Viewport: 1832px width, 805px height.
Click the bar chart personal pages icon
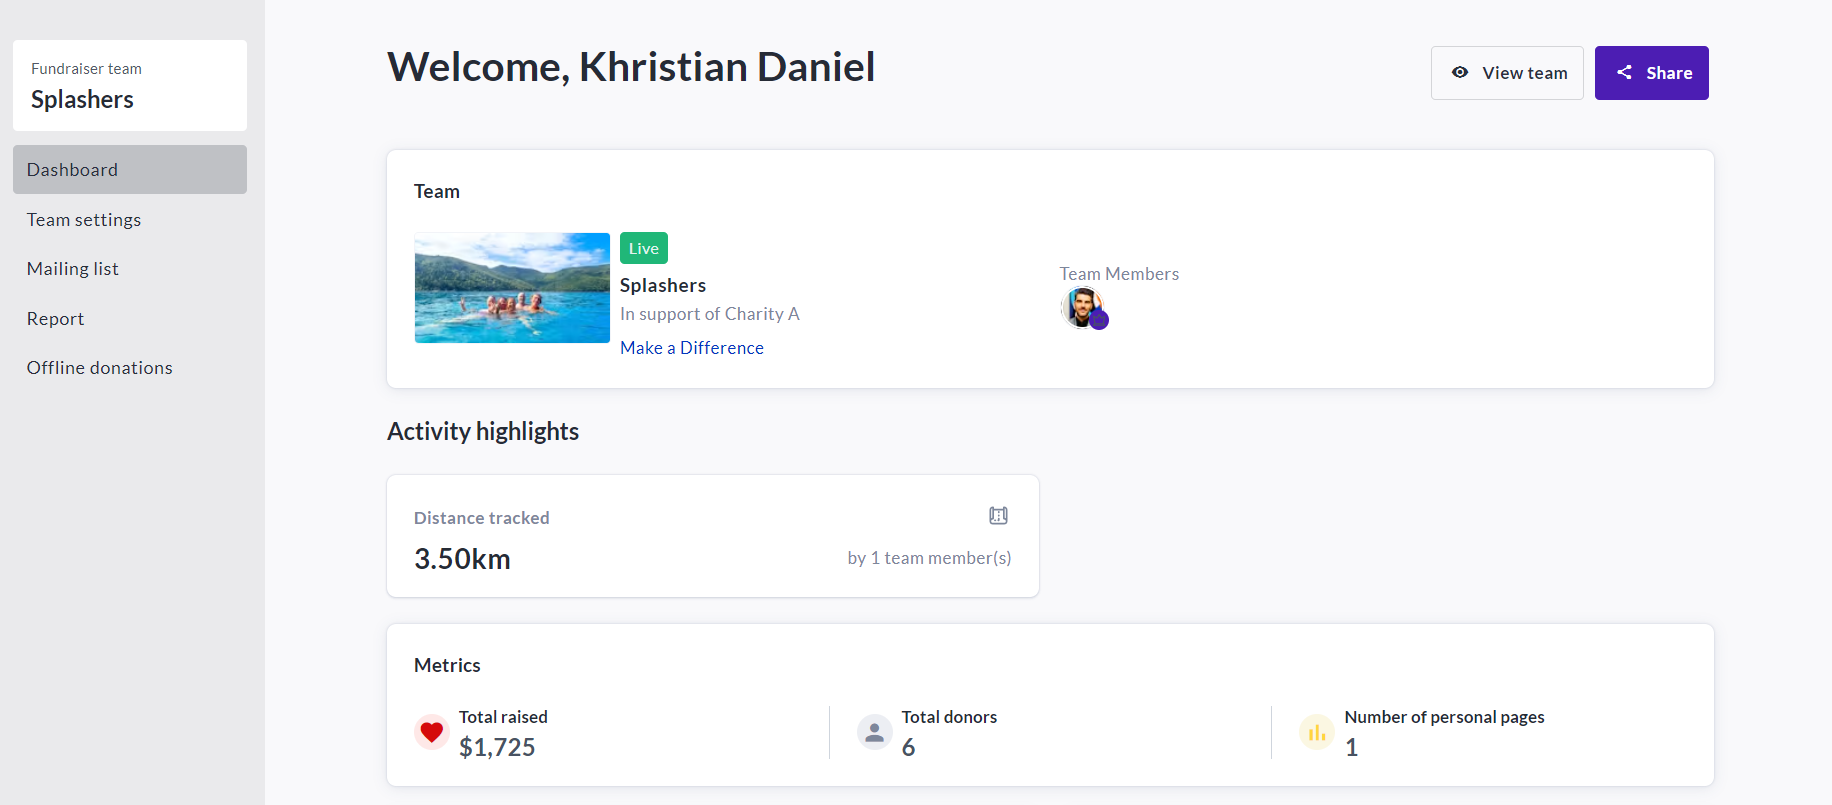tap(1317, 732)
